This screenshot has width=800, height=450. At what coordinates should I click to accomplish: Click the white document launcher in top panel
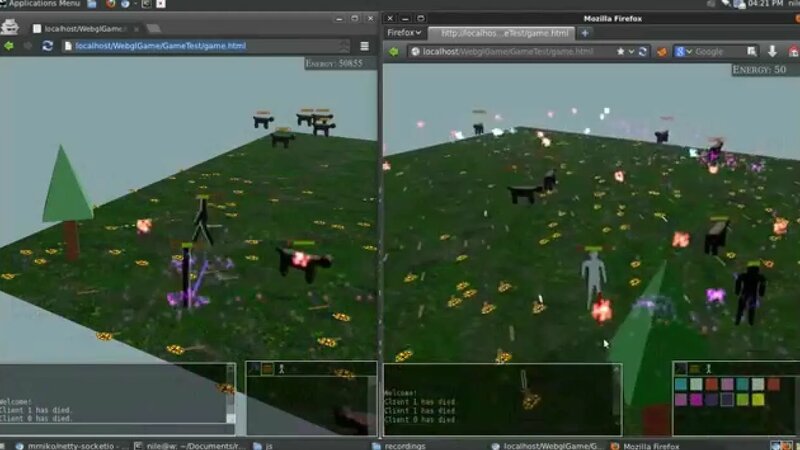161,4
